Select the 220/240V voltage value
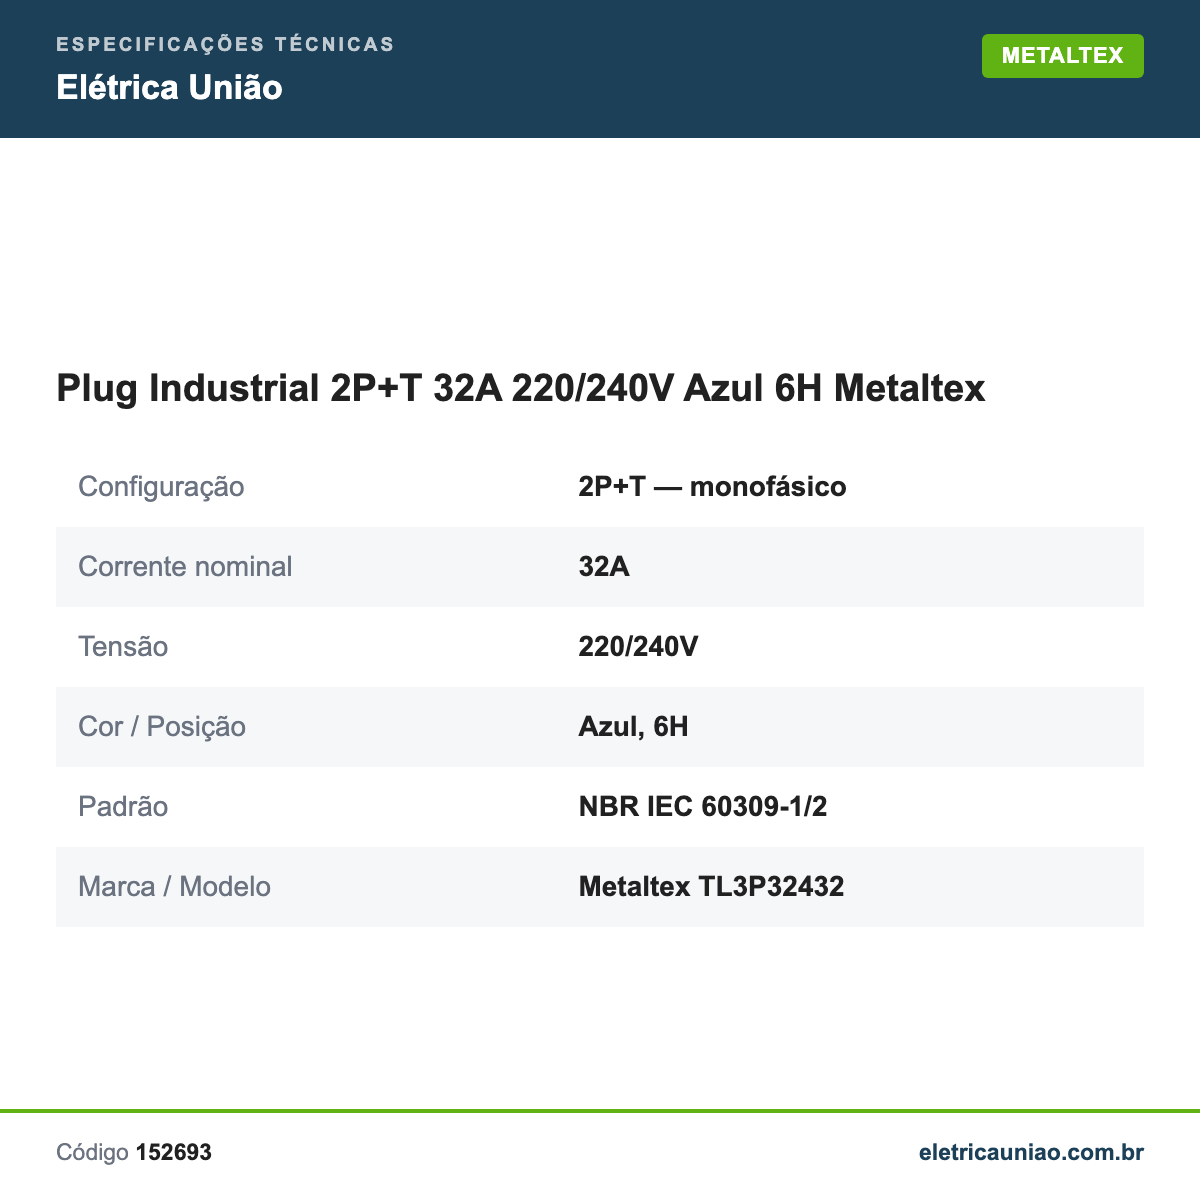 (x=638, y=647)
